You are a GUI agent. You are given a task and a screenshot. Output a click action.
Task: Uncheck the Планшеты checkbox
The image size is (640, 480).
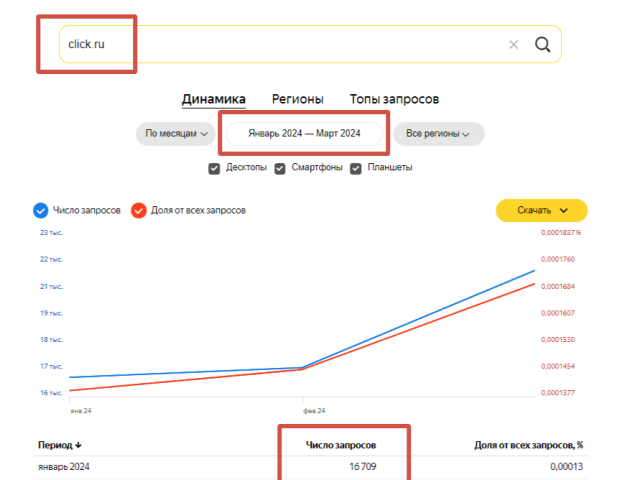pyautogui.click(x=356, y=169)
